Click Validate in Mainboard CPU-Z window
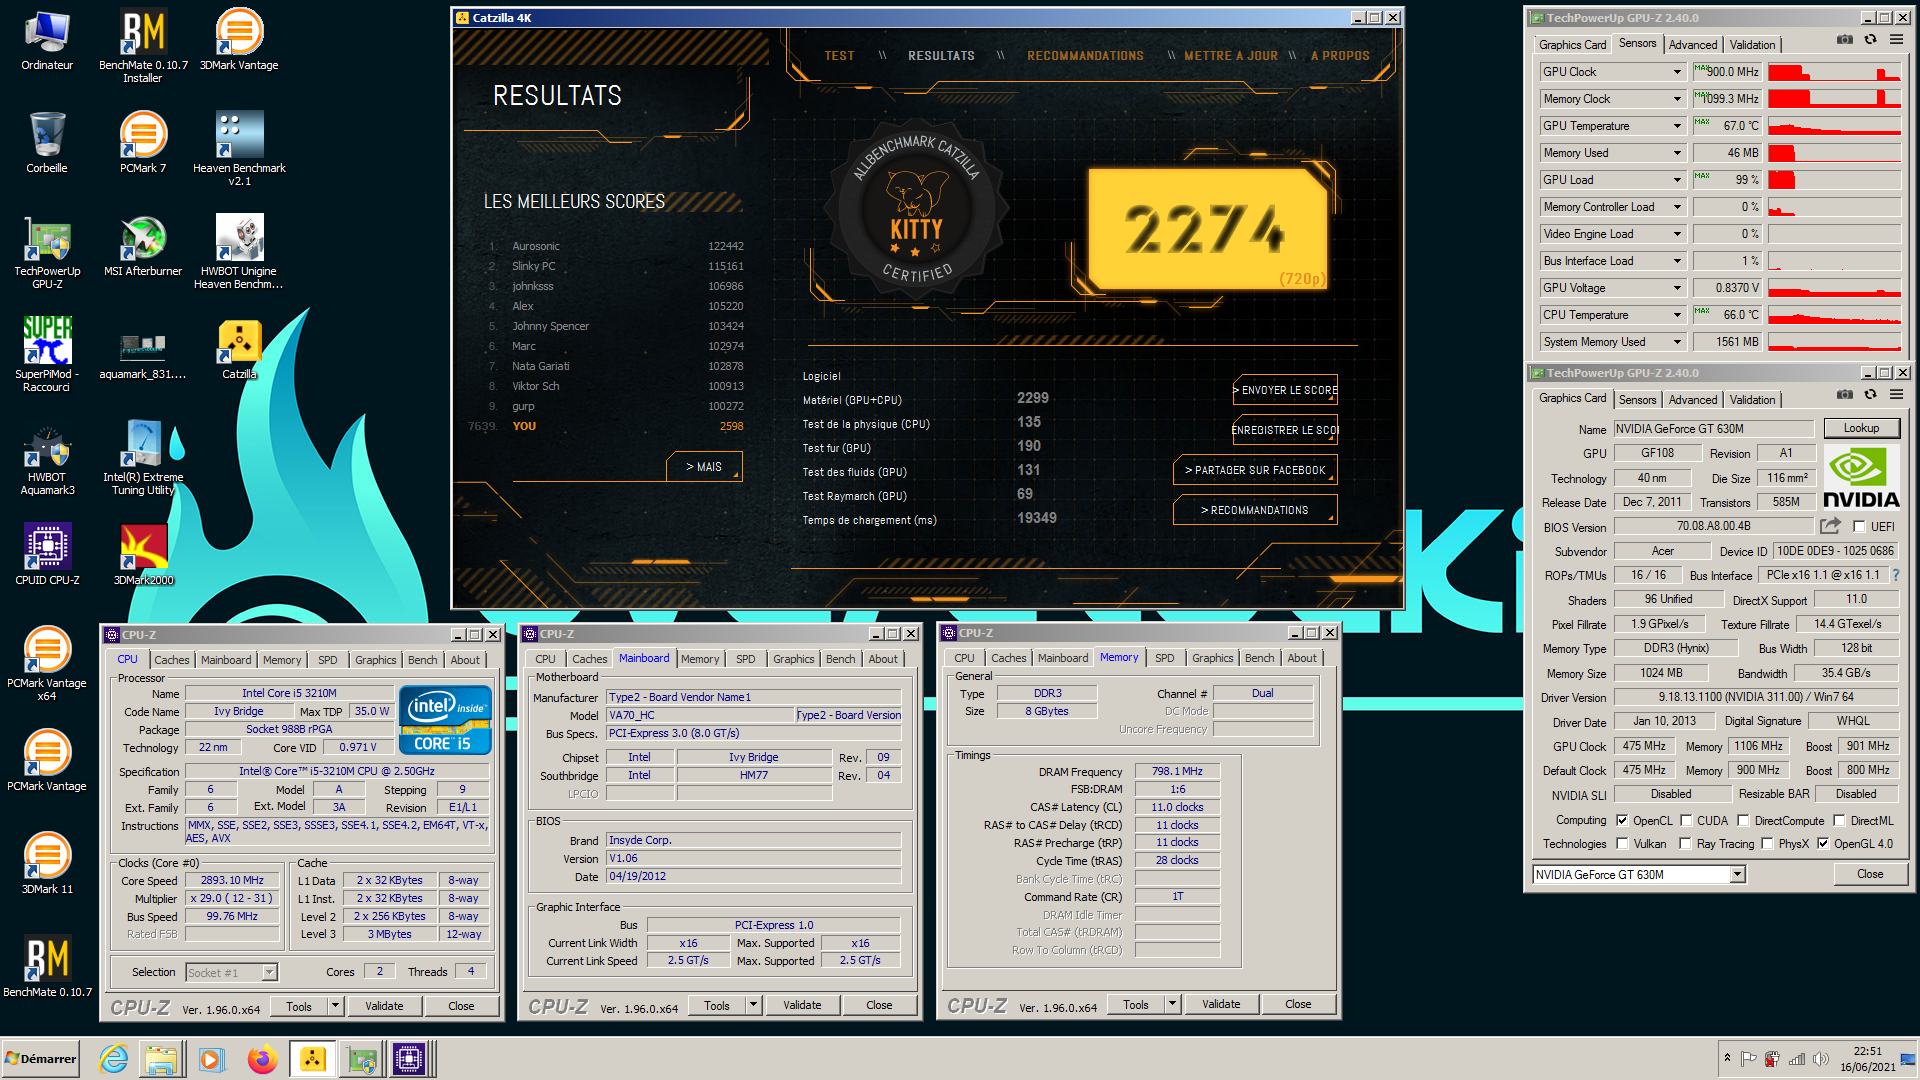 802,1005
